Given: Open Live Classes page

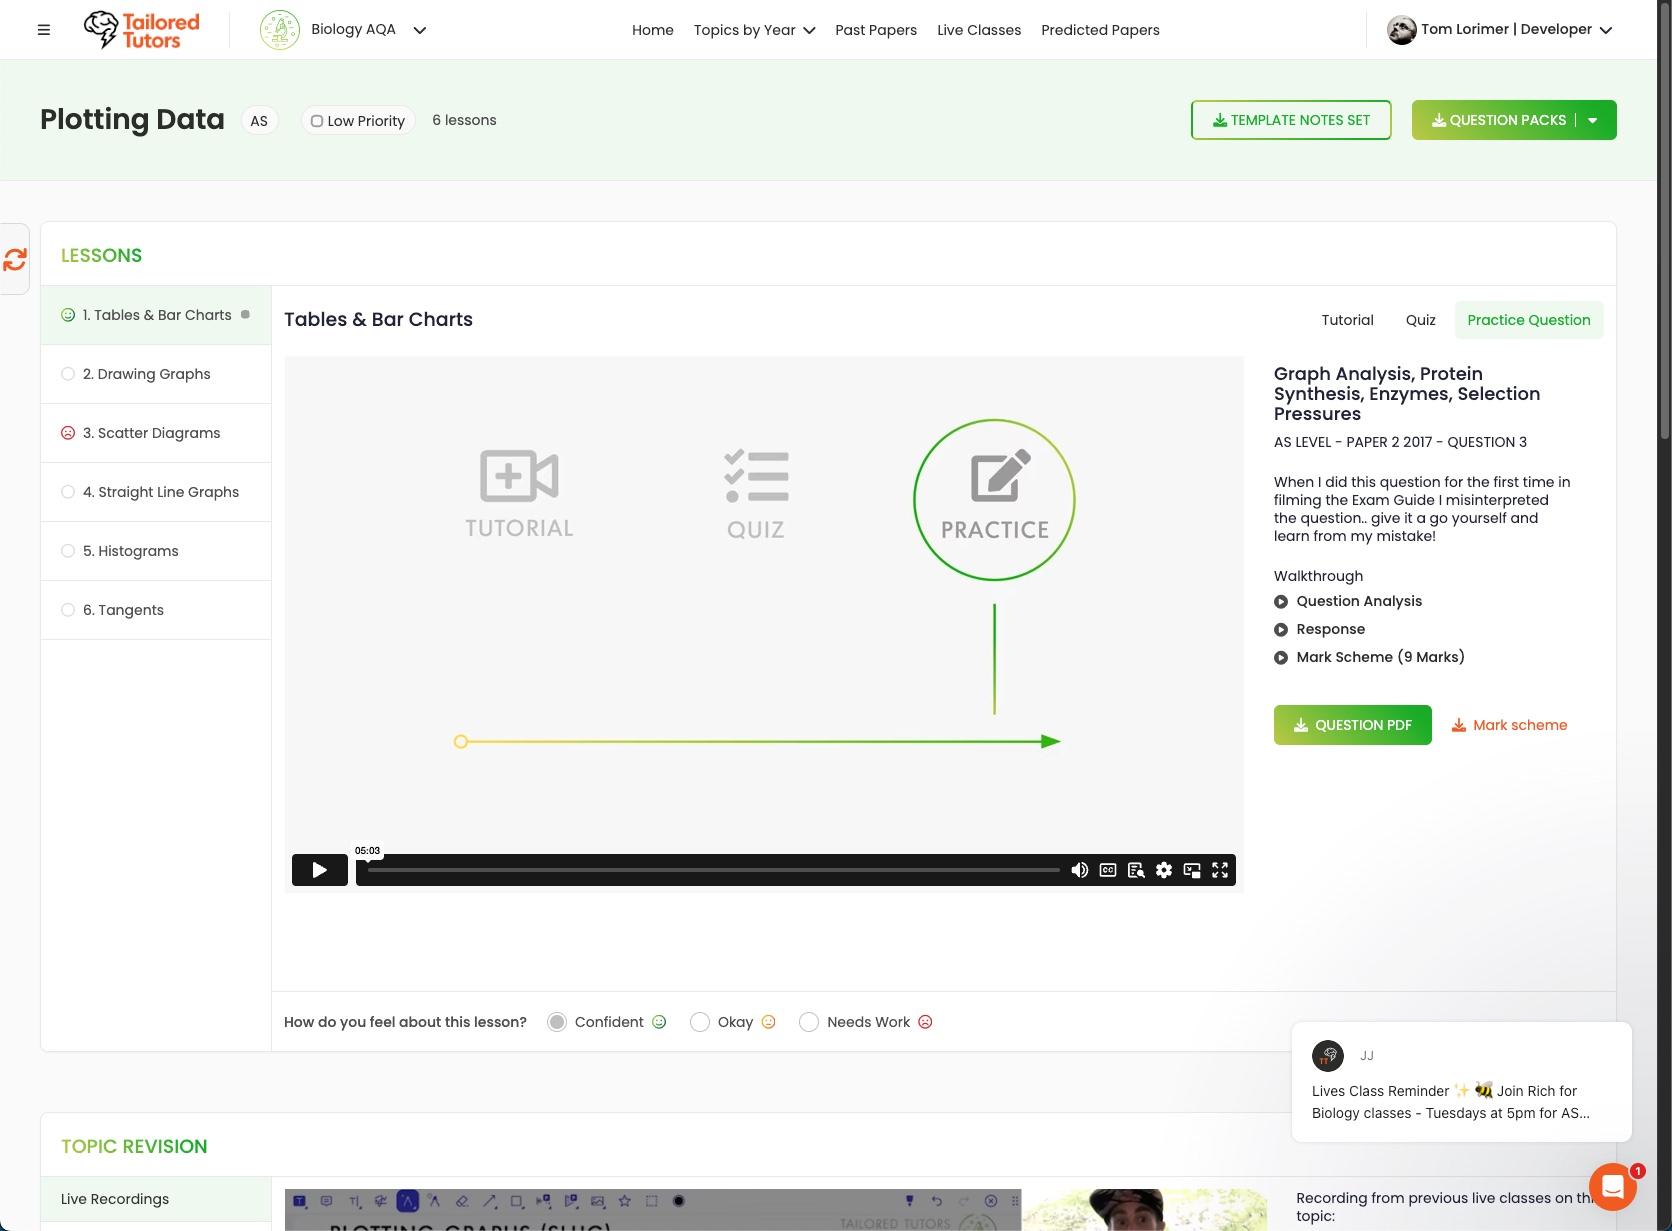Looking at the screenshot, I should (x=979, y=30).
